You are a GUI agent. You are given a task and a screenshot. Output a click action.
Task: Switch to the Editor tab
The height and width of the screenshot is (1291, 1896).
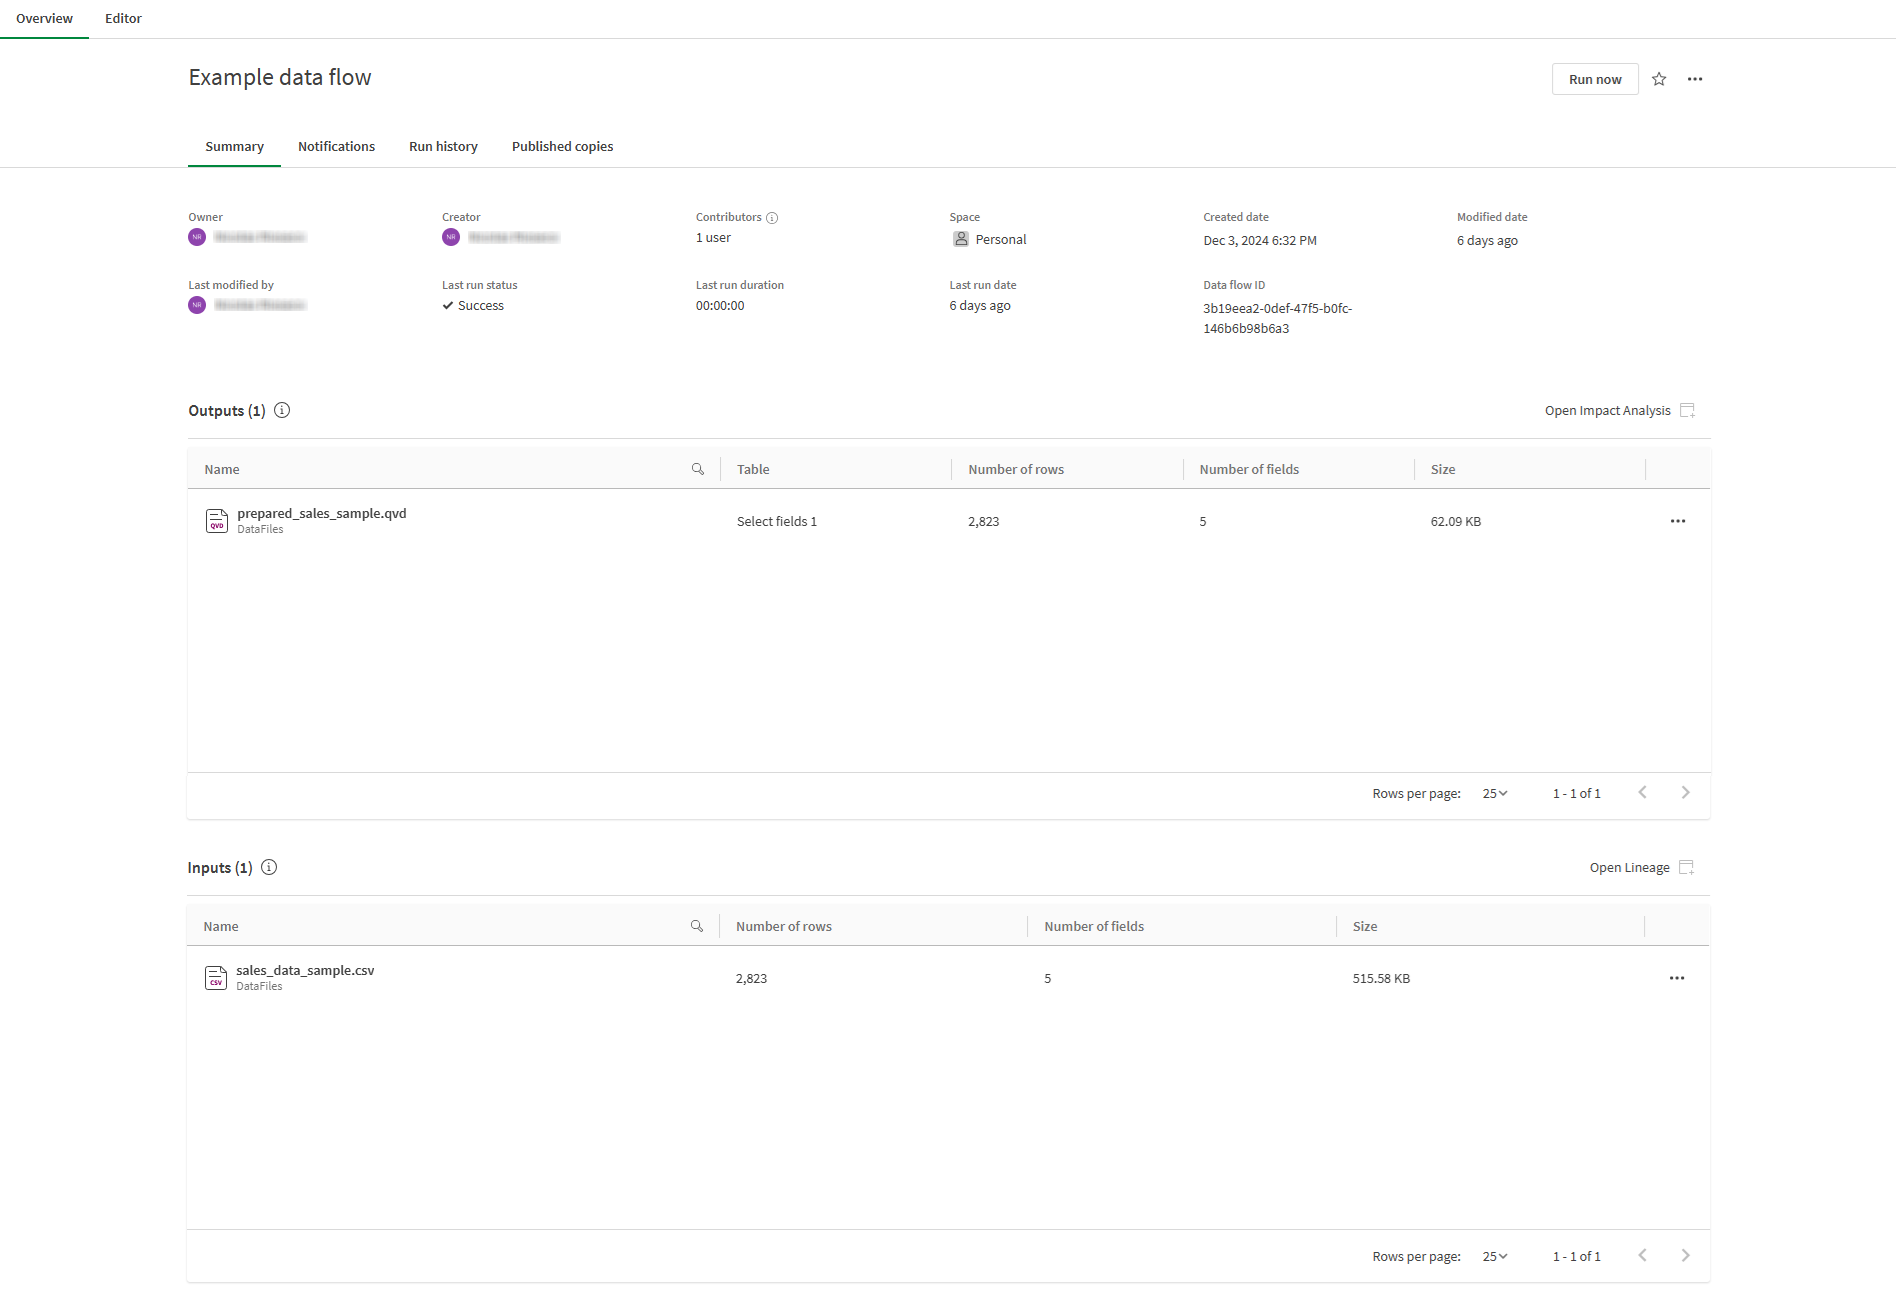[x=123, y=18]
